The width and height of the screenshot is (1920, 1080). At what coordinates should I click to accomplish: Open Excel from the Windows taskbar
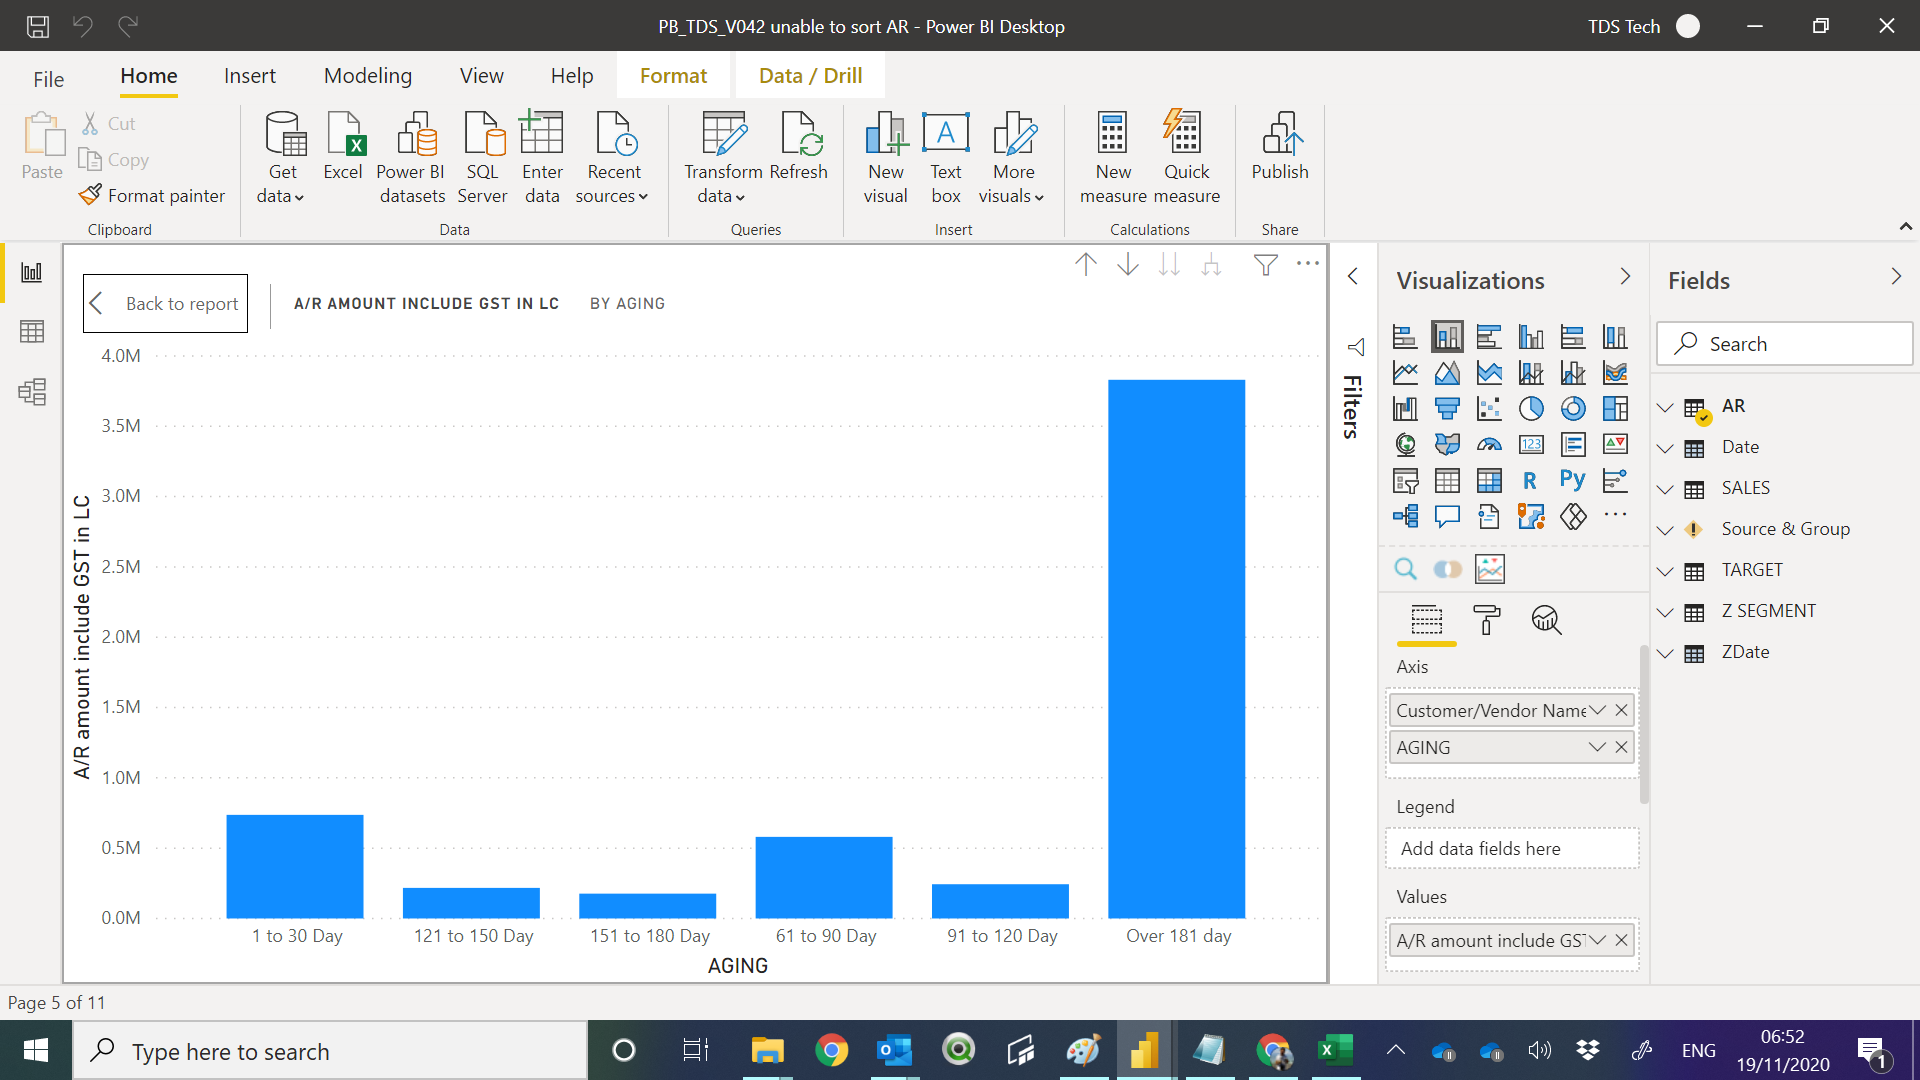(1335, 1051)
